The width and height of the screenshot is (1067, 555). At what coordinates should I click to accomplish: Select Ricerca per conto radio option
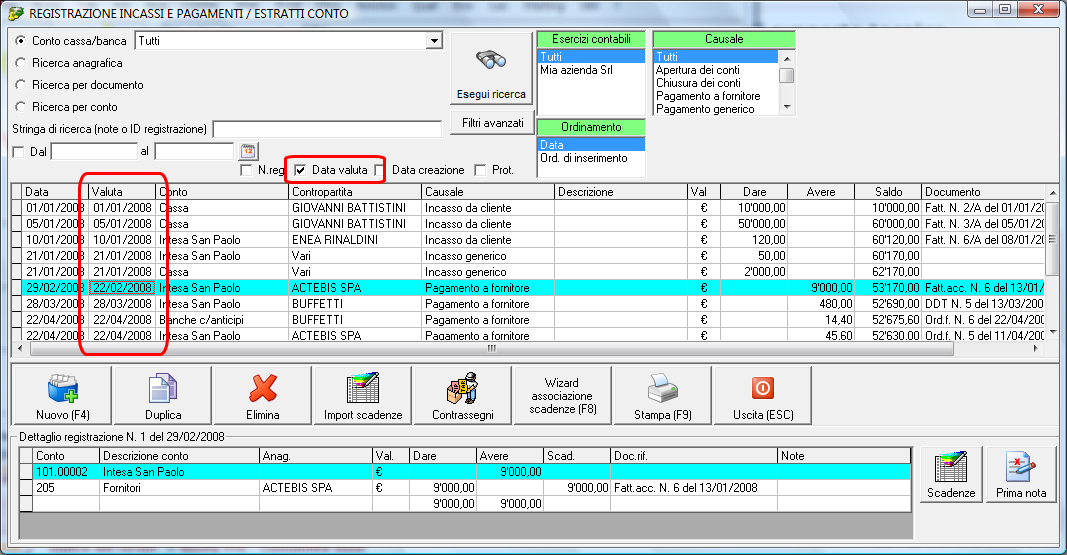click(20, 107)
